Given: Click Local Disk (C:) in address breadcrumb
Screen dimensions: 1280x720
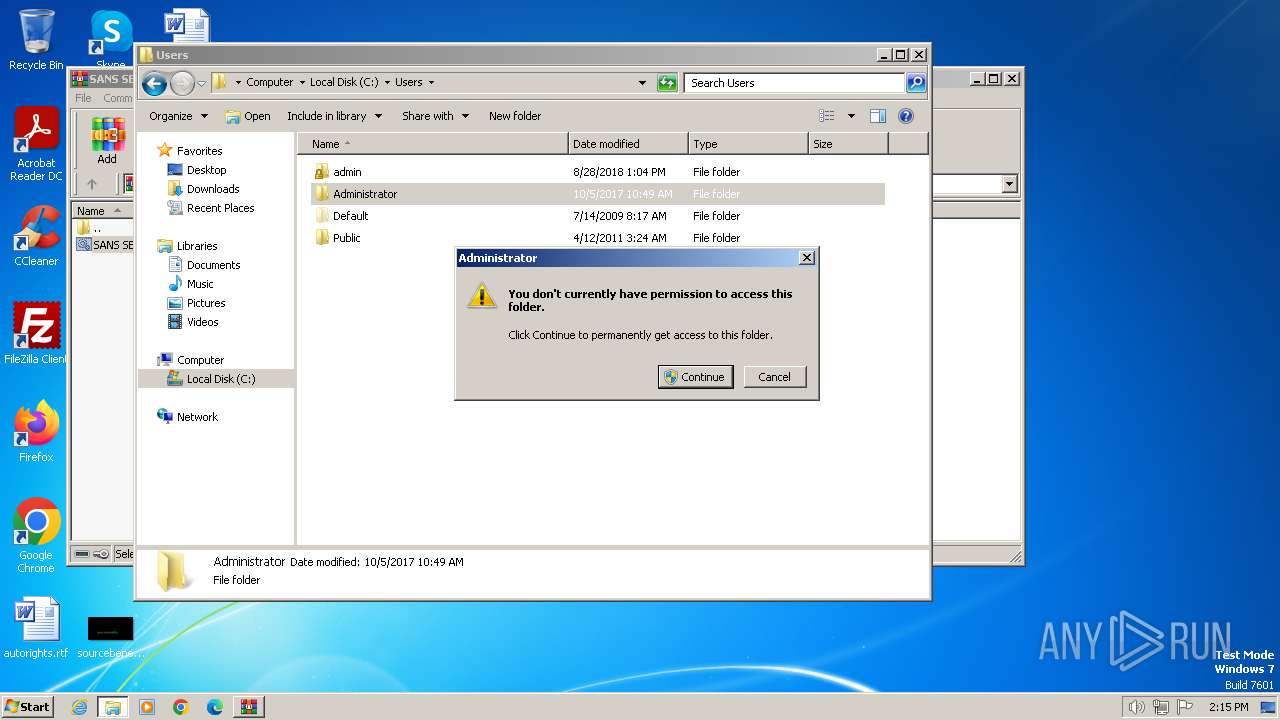Looking at the screenshot, I should [344, 83].
